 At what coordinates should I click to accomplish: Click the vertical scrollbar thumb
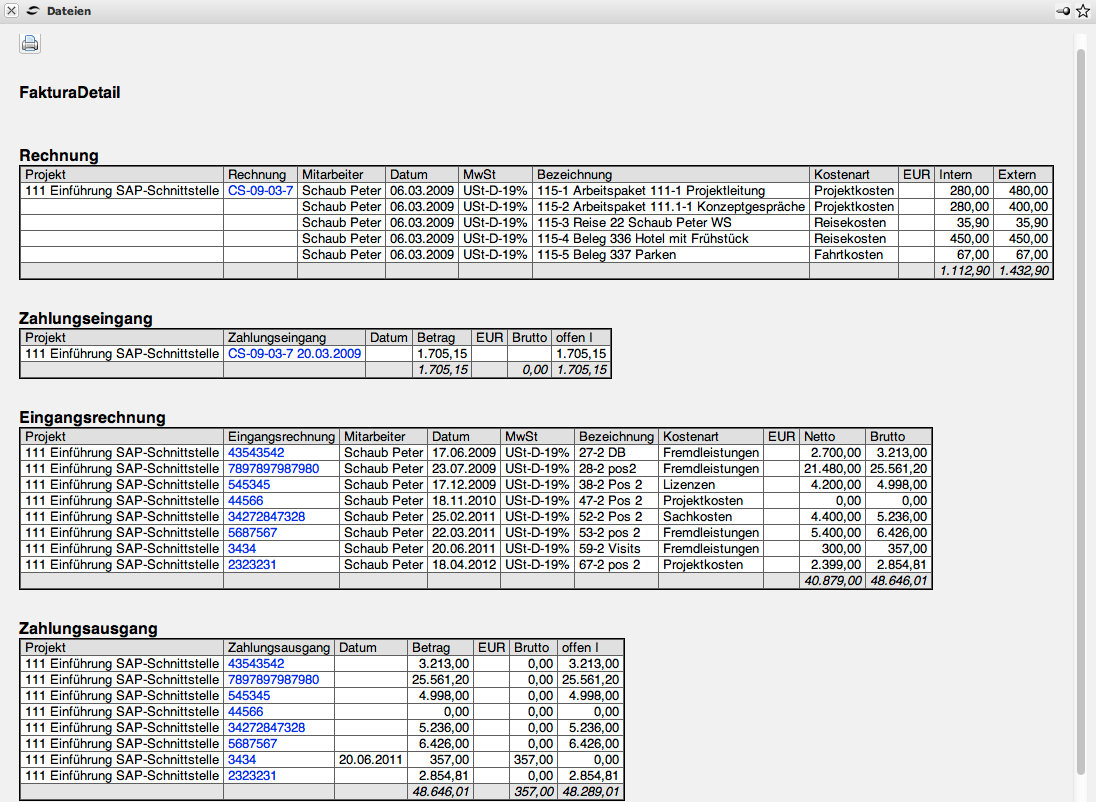[x=1080, y=400]
